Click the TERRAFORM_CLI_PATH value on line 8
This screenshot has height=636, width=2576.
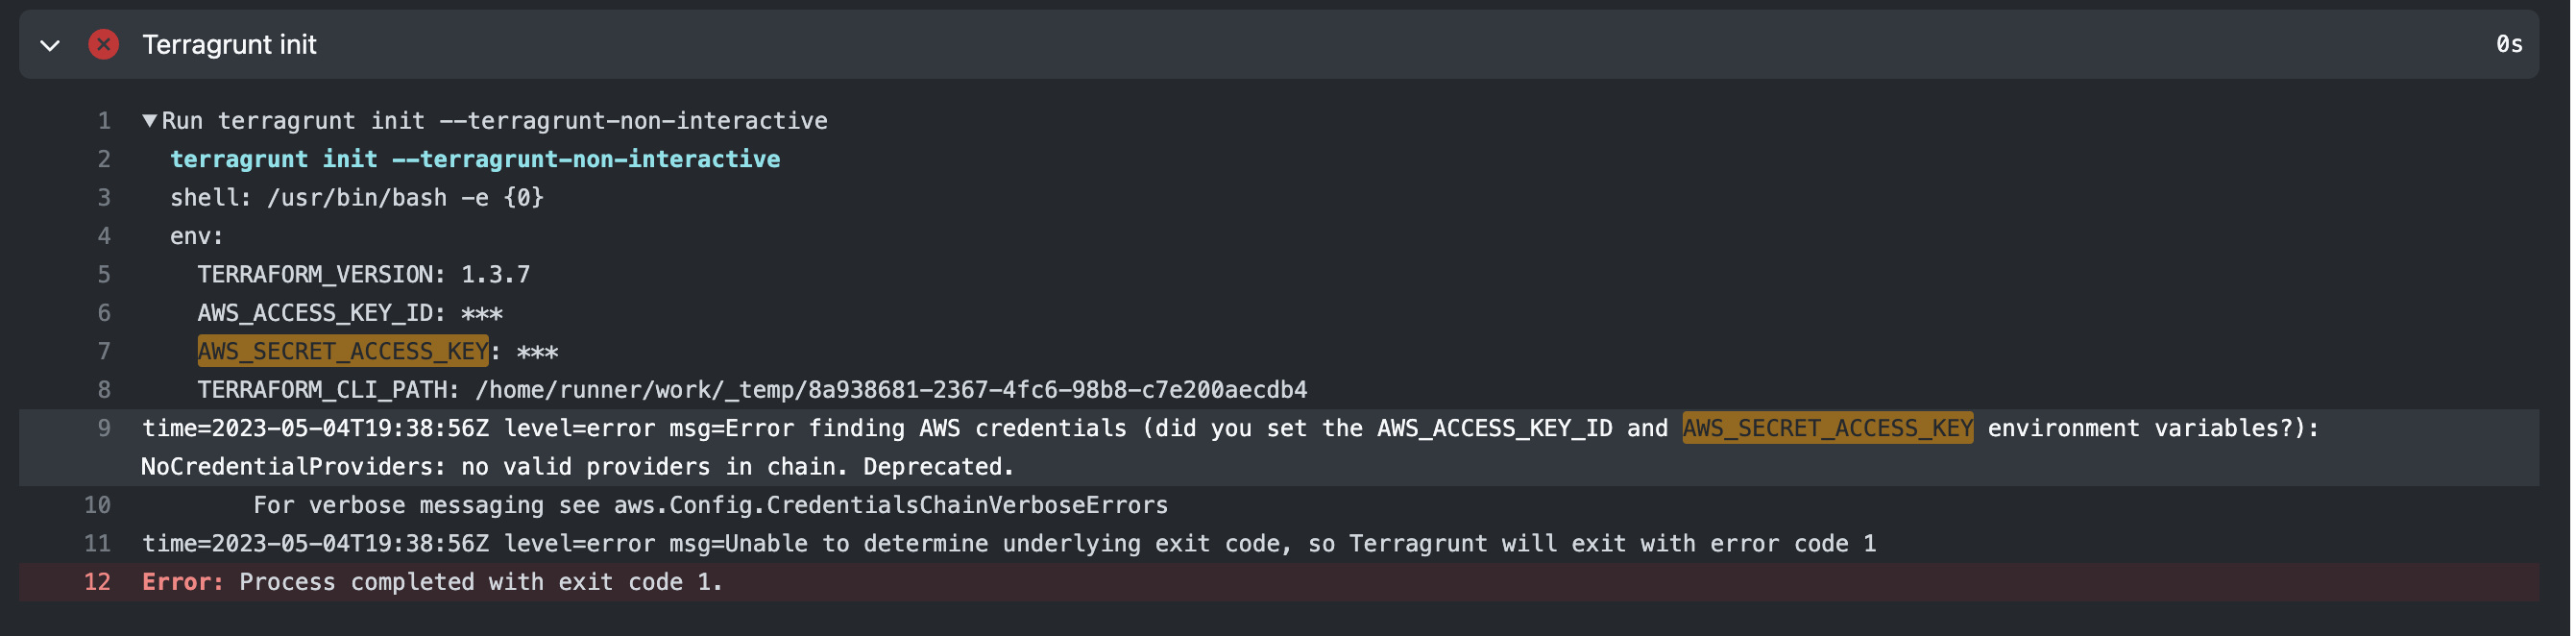click(893, 390)
